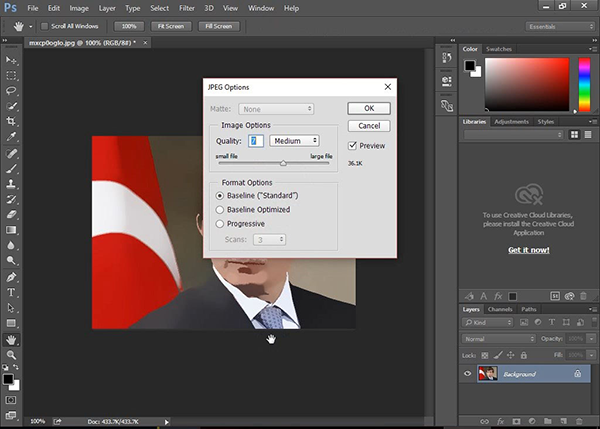Select the Horizontal Type tool
The width and height of the screenshot is (600, 429).
pyautogui.click(x=11, y=292)
